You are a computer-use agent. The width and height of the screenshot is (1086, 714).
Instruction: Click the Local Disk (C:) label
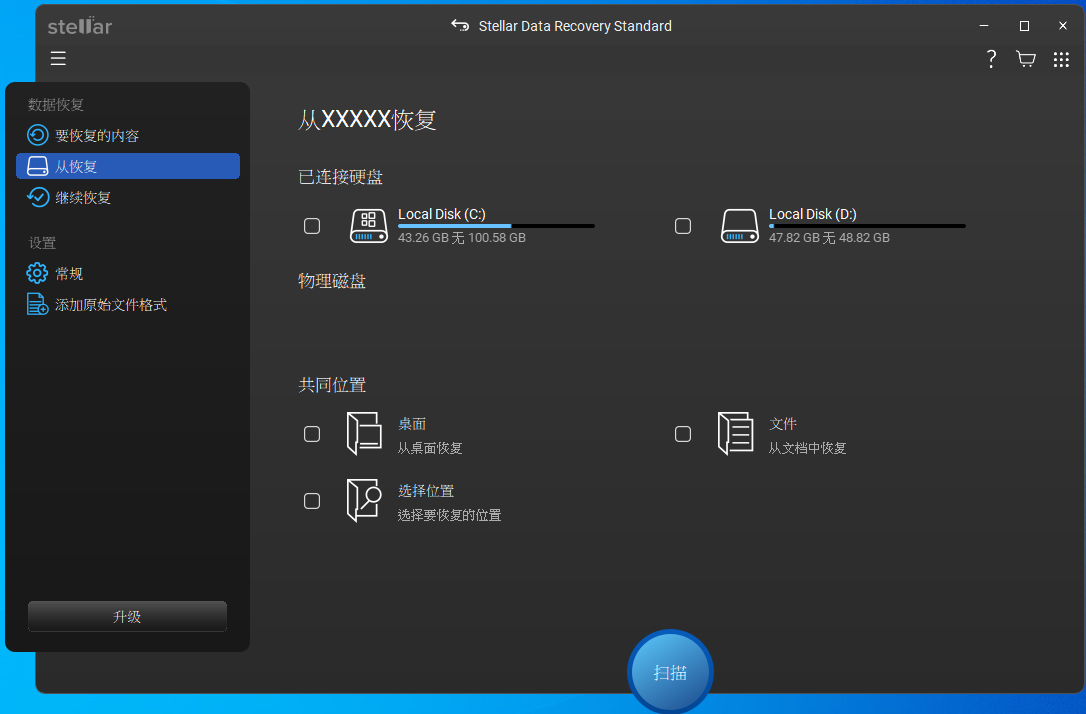pos(442,214)
